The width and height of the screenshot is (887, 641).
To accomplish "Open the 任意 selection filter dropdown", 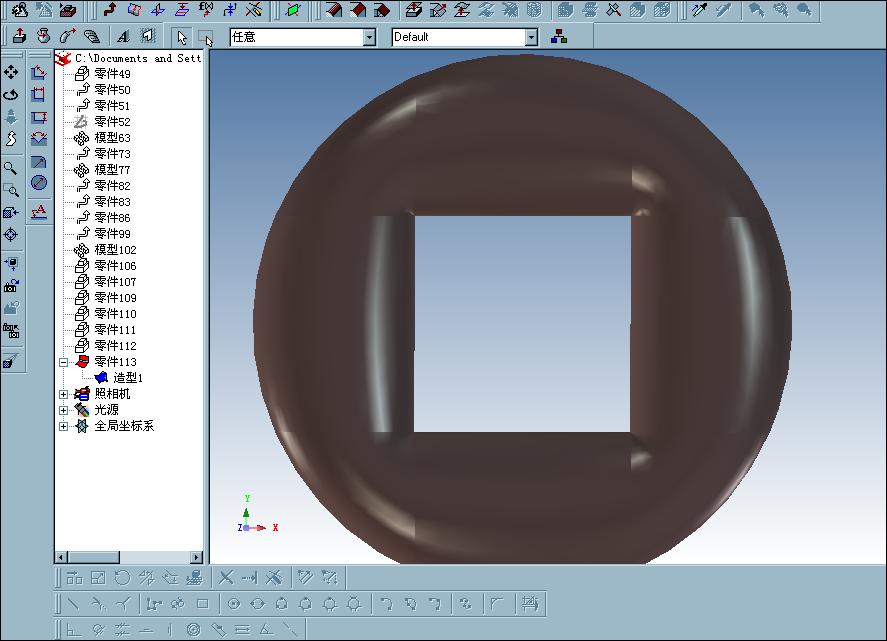I will coord(369,37).
